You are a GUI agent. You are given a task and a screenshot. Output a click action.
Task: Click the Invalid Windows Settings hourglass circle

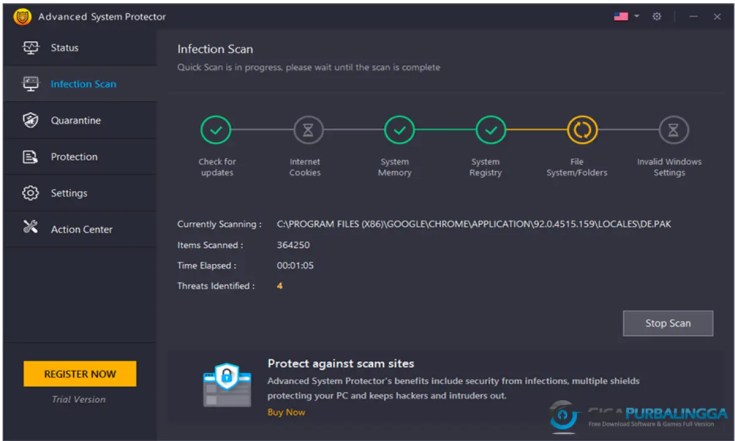673,130
